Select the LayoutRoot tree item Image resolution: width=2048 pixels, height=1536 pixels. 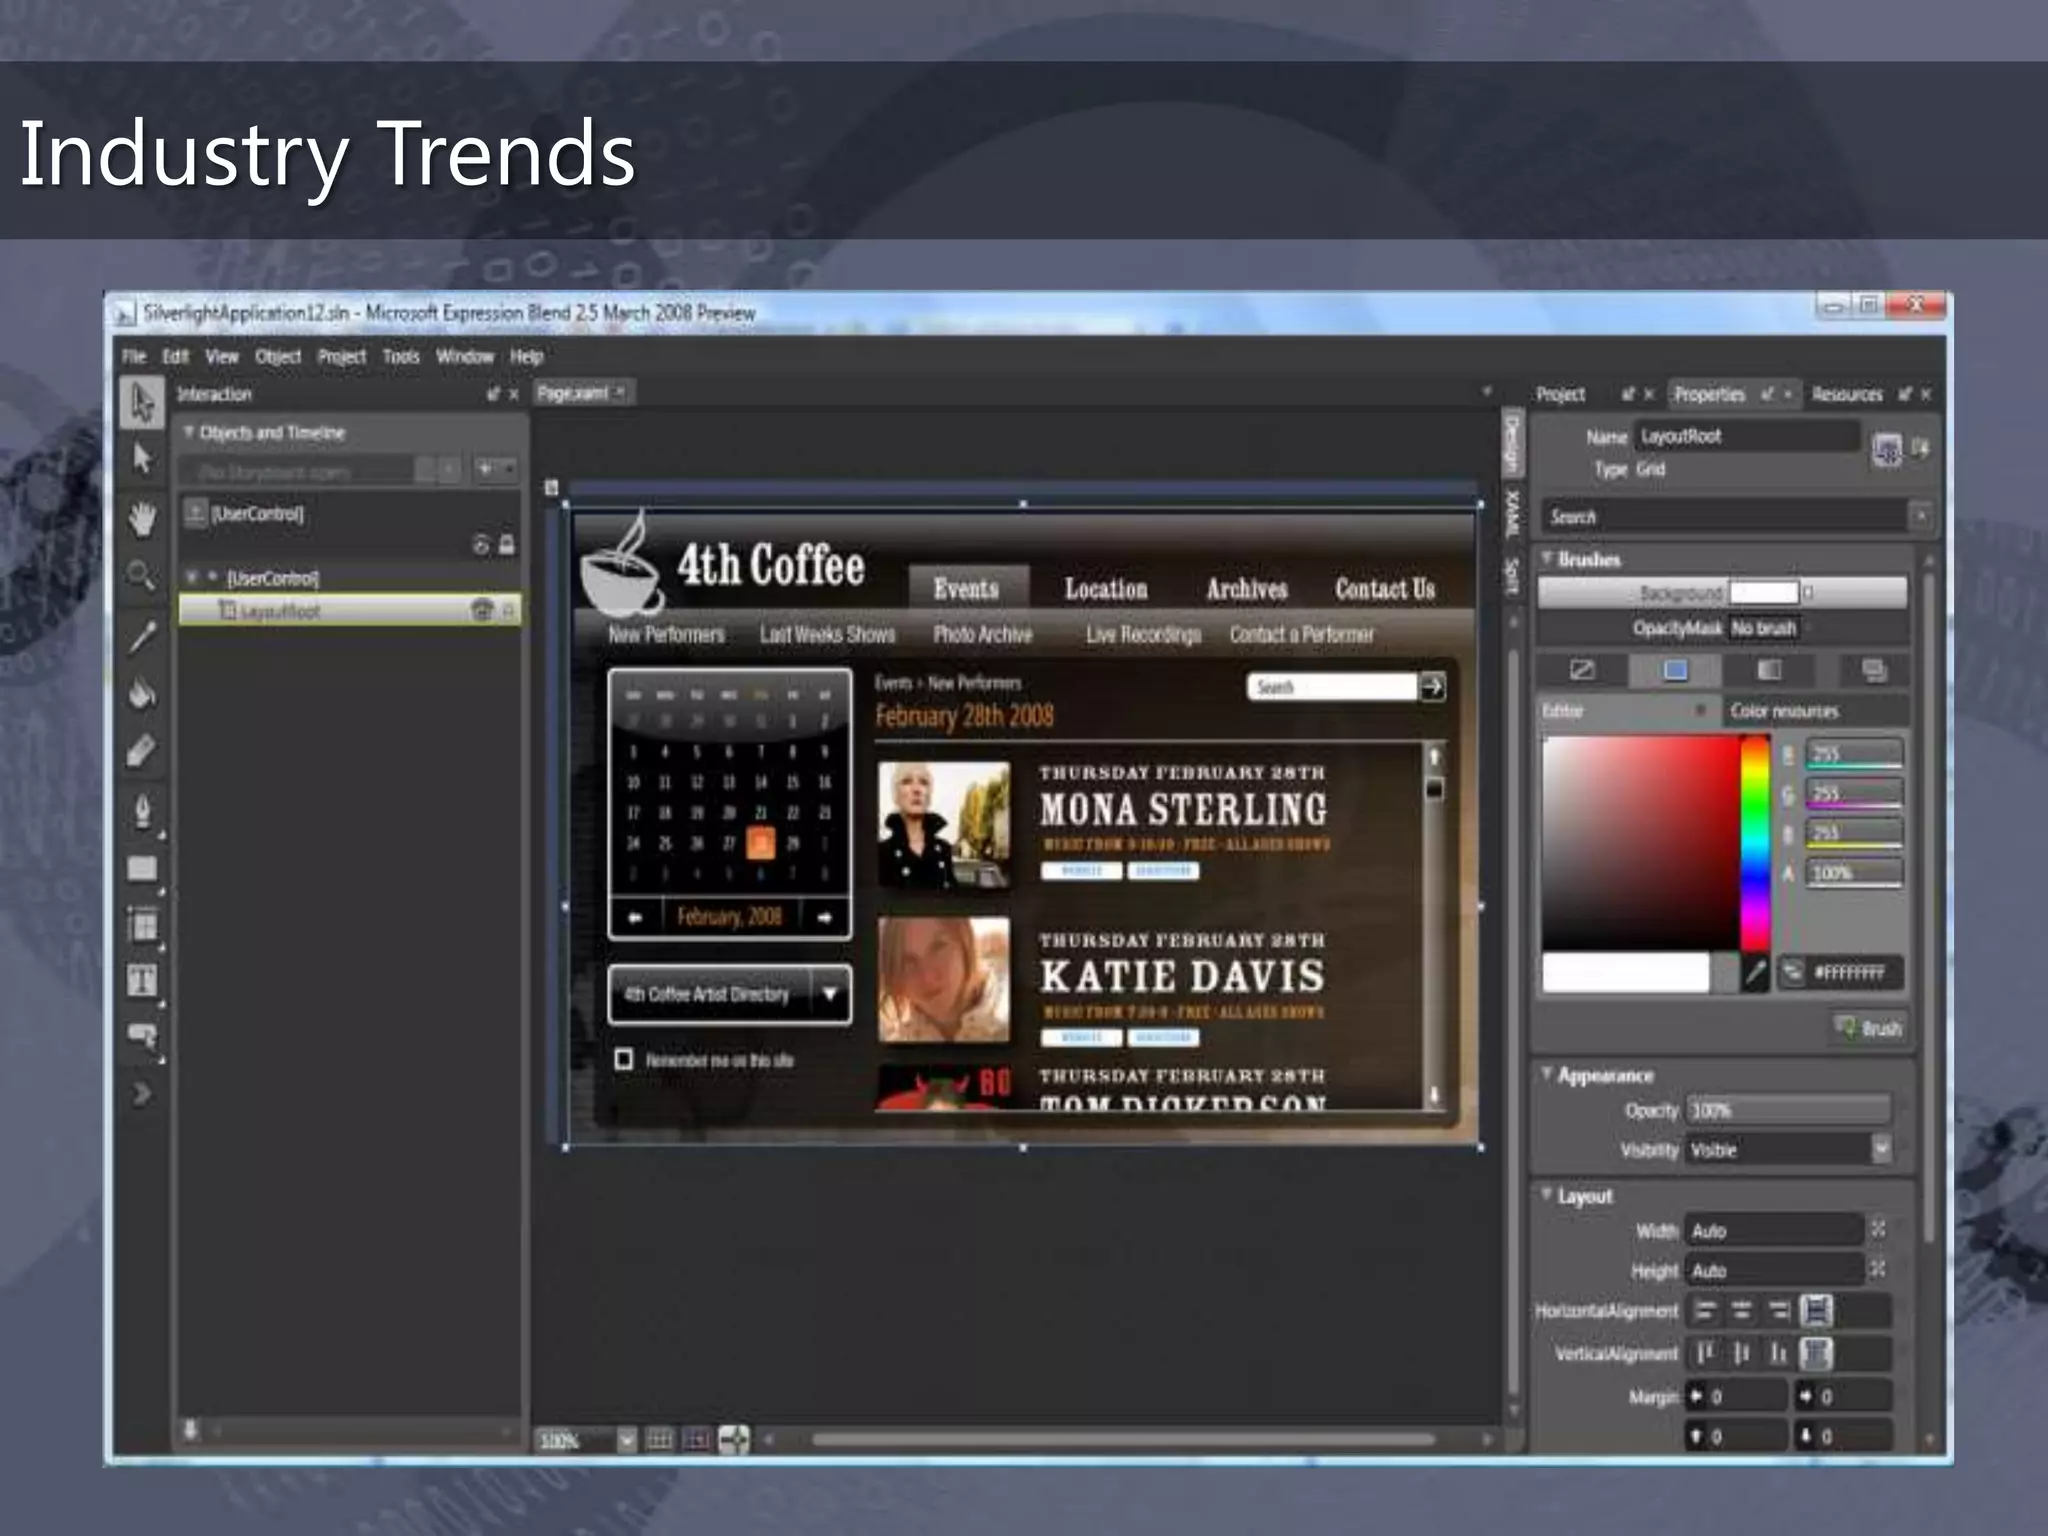pyautogui.click(x=349, y=610)
